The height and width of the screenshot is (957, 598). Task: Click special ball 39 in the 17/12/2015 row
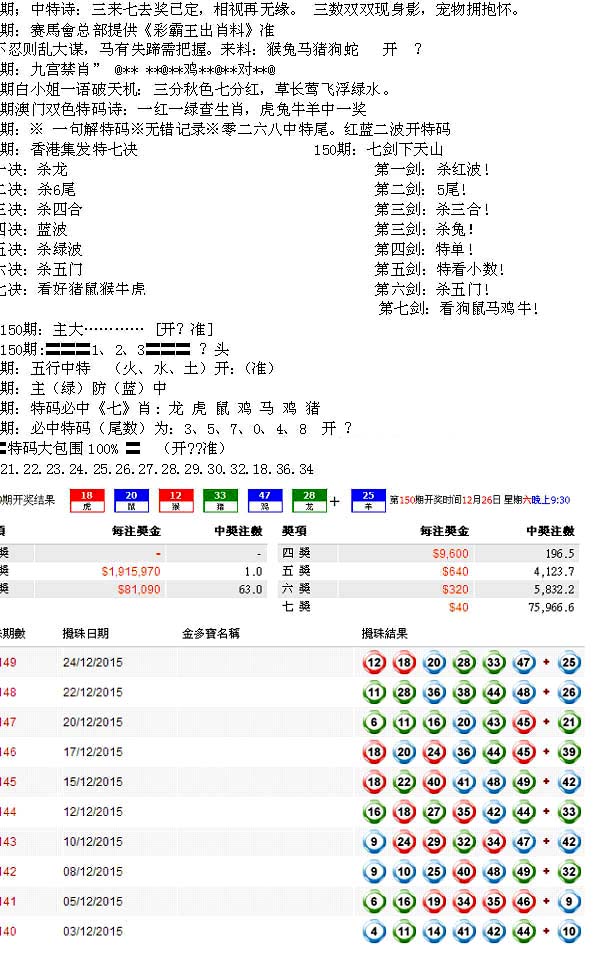pyautogui.click(x=569, y=752)
